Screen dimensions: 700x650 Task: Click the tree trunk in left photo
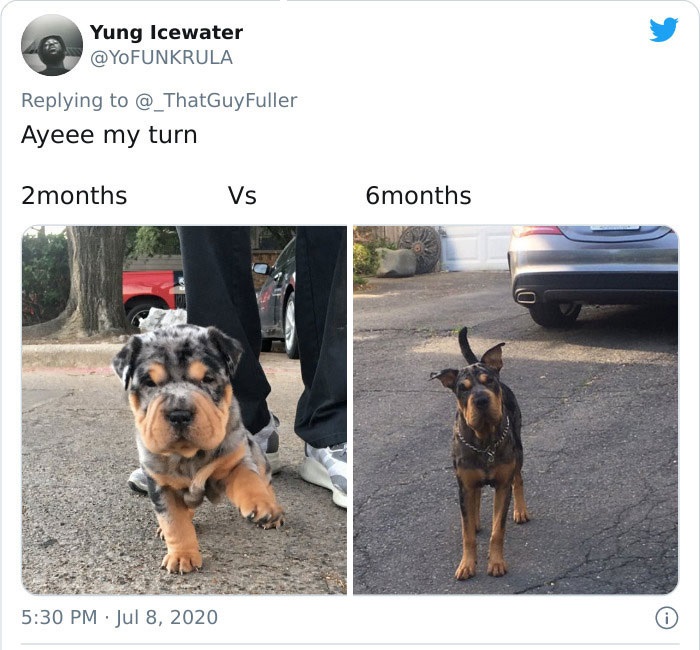(96, 280)
